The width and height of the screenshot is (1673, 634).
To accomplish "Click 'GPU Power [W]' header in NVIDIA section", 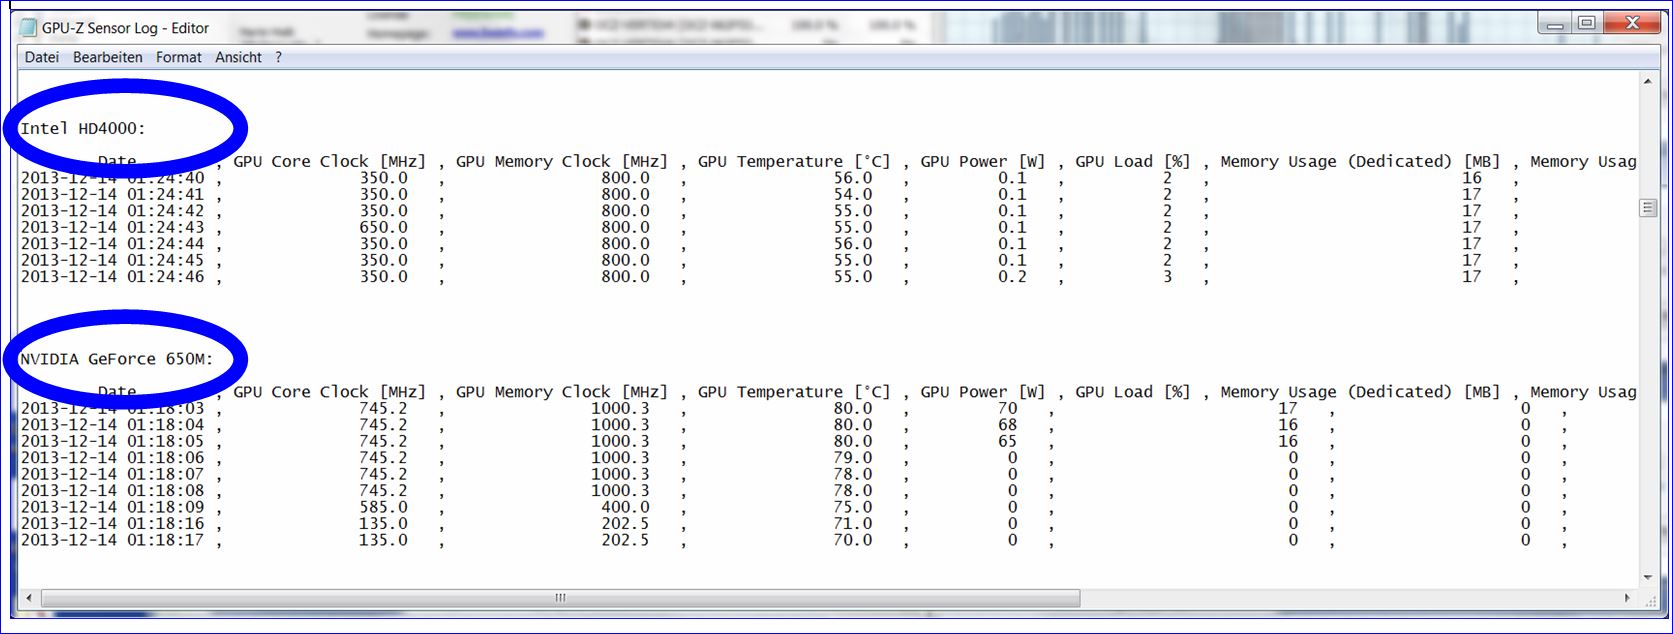I will [x=983, y=392].
